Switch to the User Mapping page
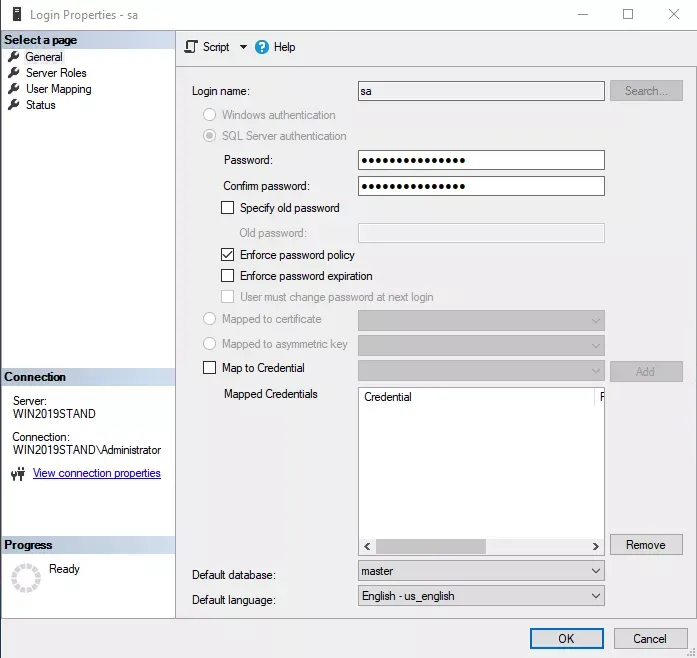697x658 pixels. tap(58, 89)
